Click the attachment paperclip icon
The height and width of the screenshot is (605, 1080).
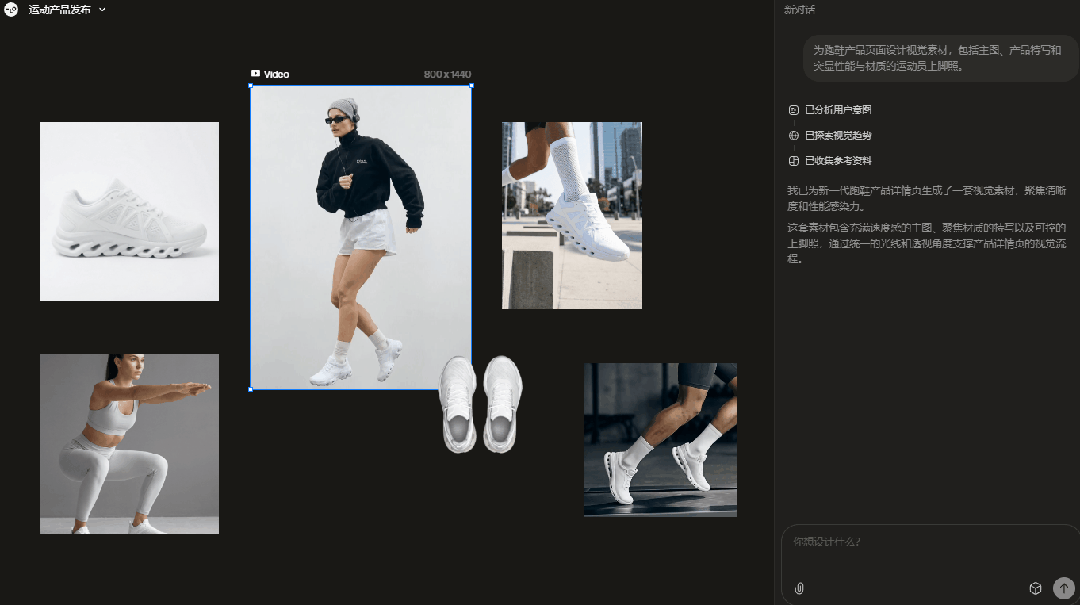[799, 588]
